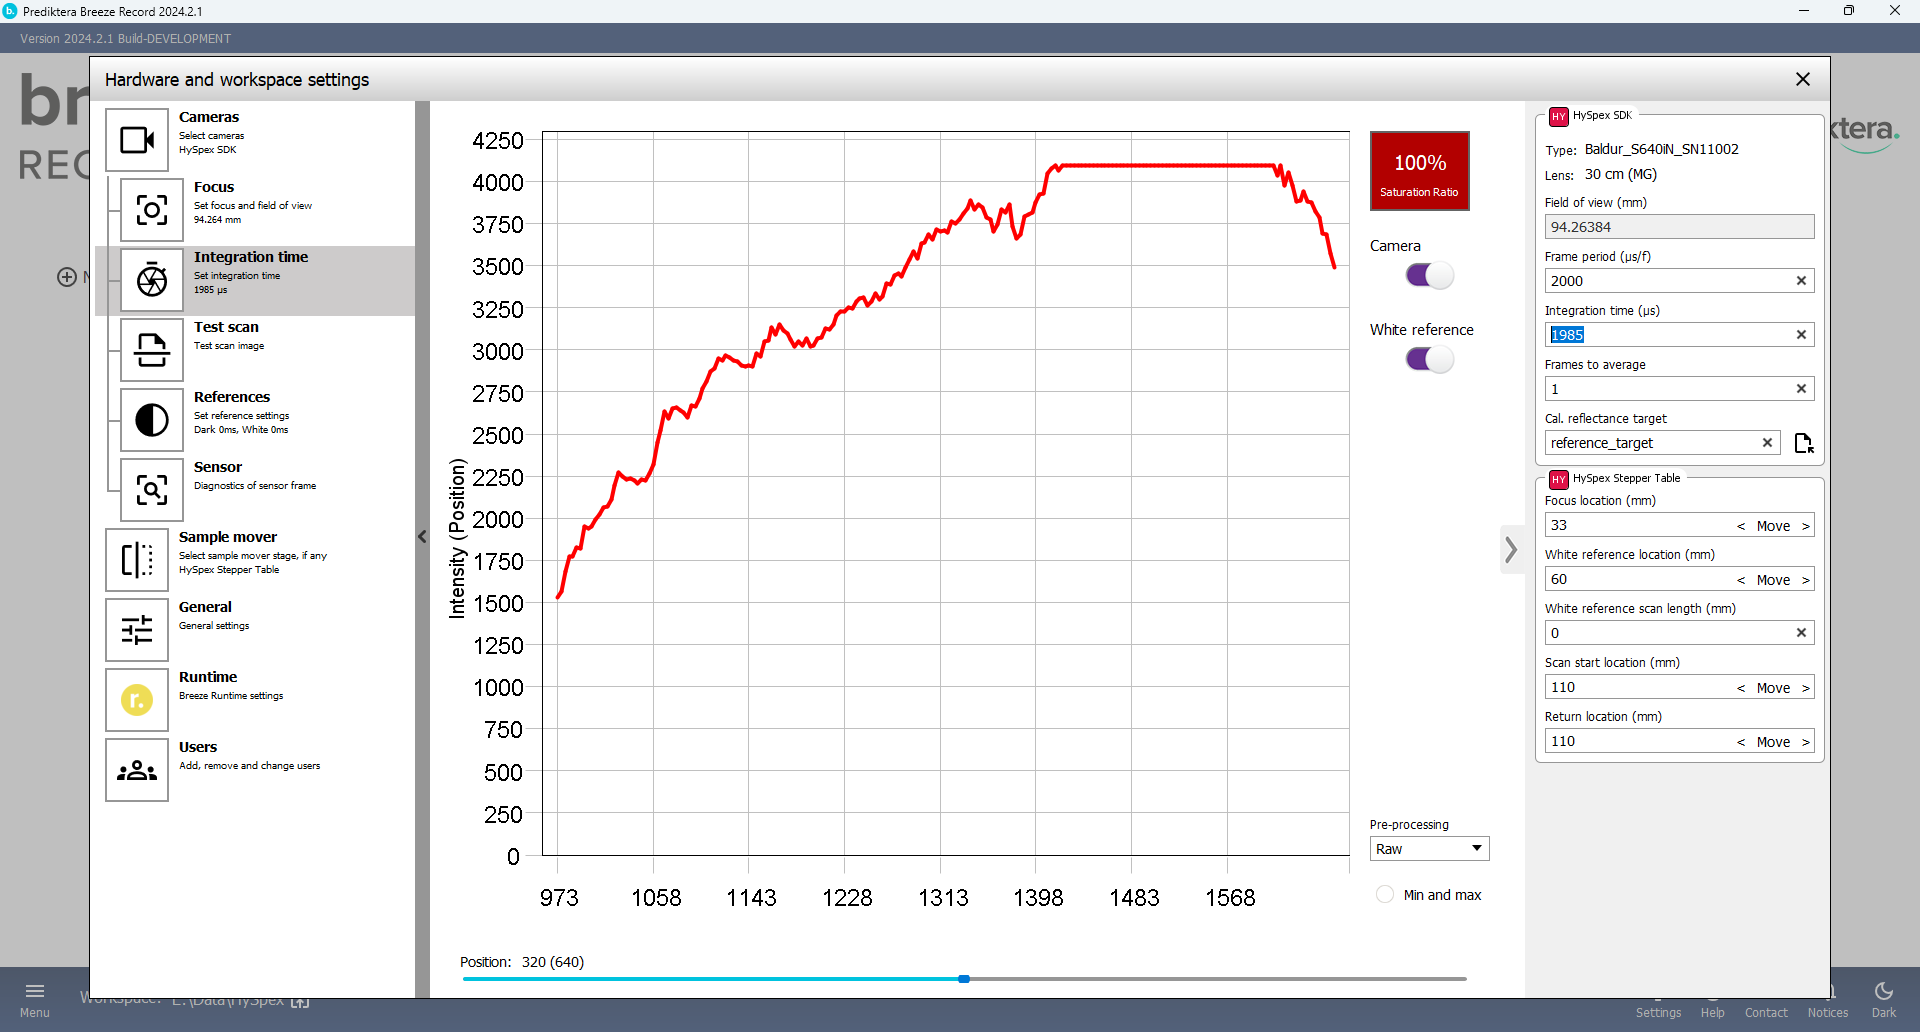This screenshot has height=1032, width=1920.
Task: Open the Pre-processing Raw dropdown
Action: point(1428,849)
